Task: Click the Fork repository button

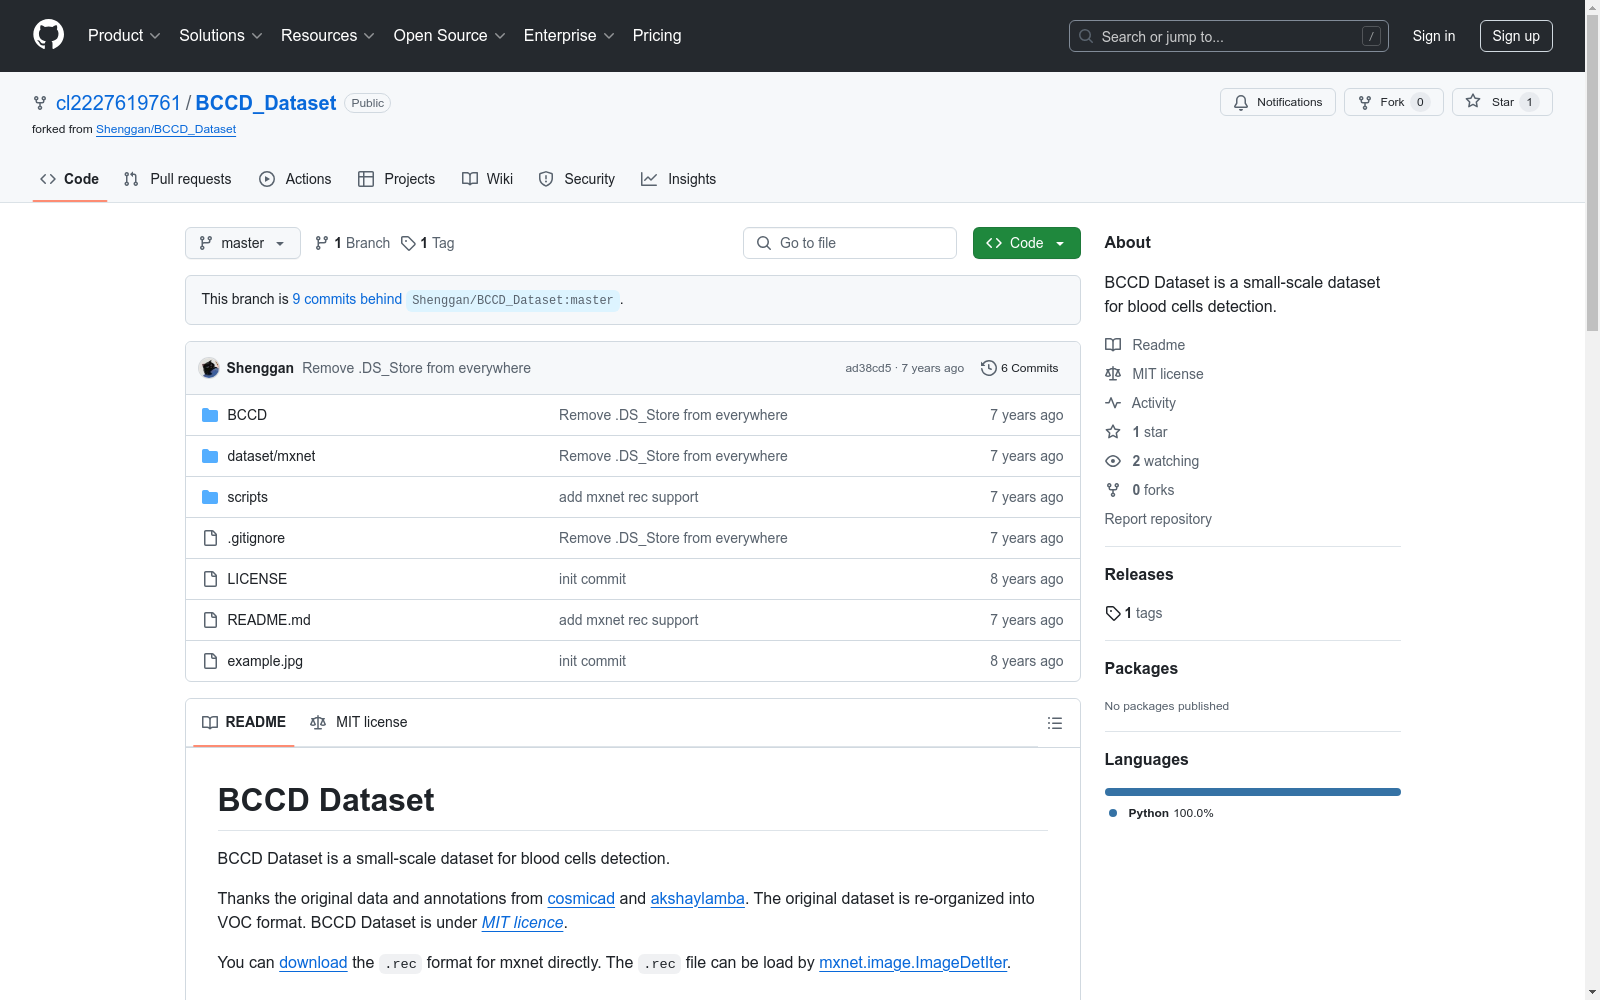Action: tap(1393, 102)
